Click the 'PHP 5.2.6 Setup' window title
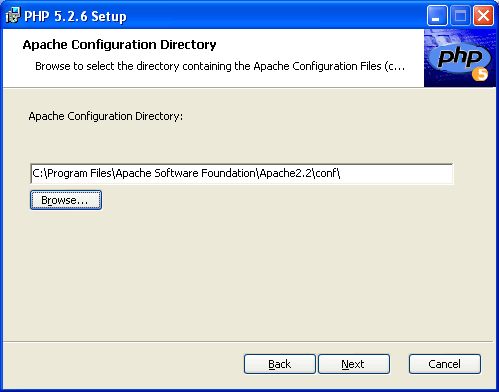The width and height of the screenshot is (499, 392). pos(75,16)
